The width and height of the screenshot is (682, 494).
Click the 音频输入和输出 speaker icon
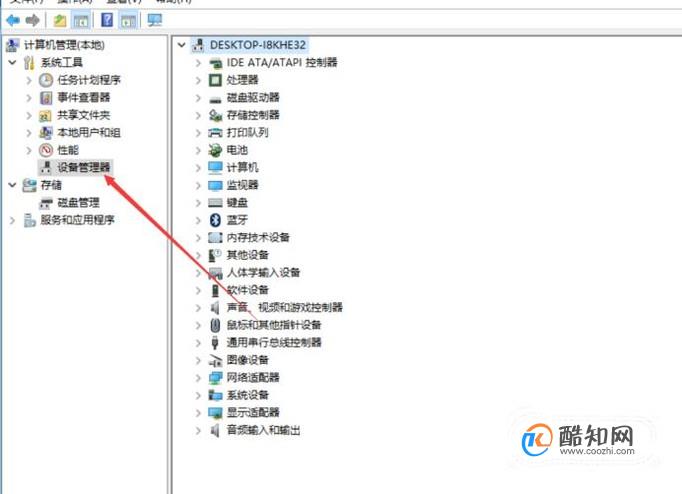coord(215,430)
